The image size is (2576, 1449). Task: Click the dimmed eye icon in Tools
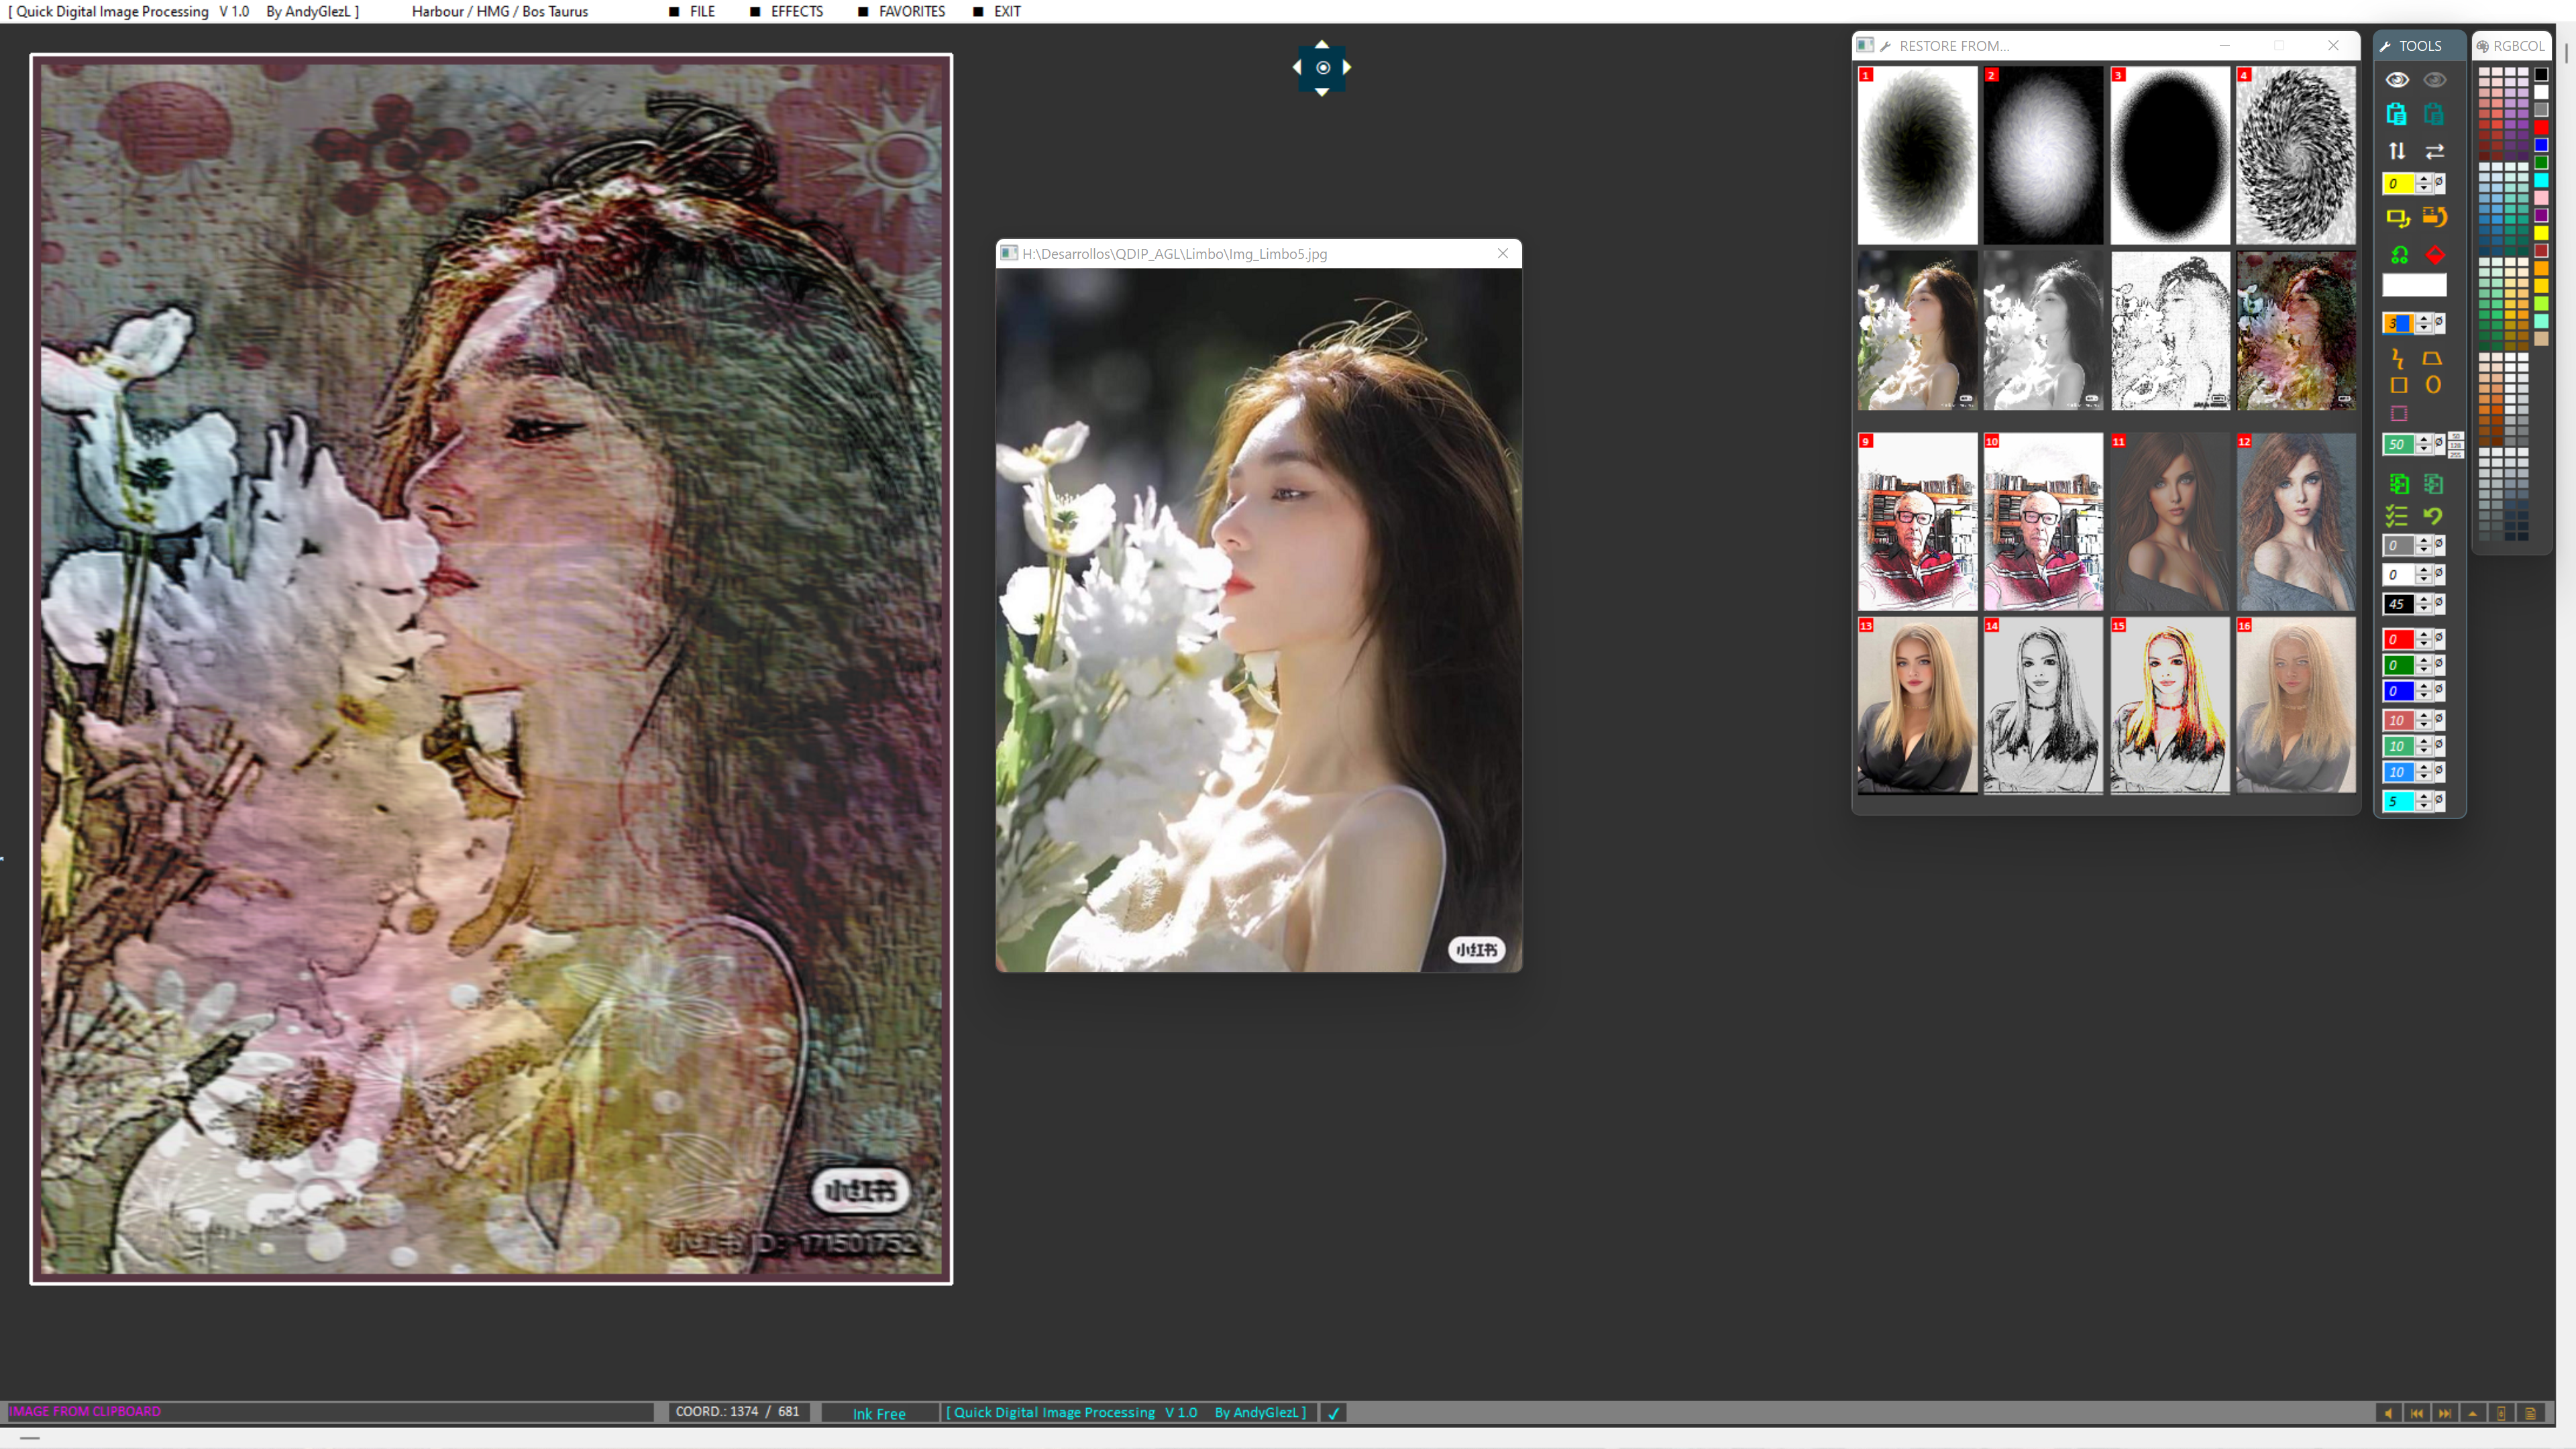click(2434, 80)
